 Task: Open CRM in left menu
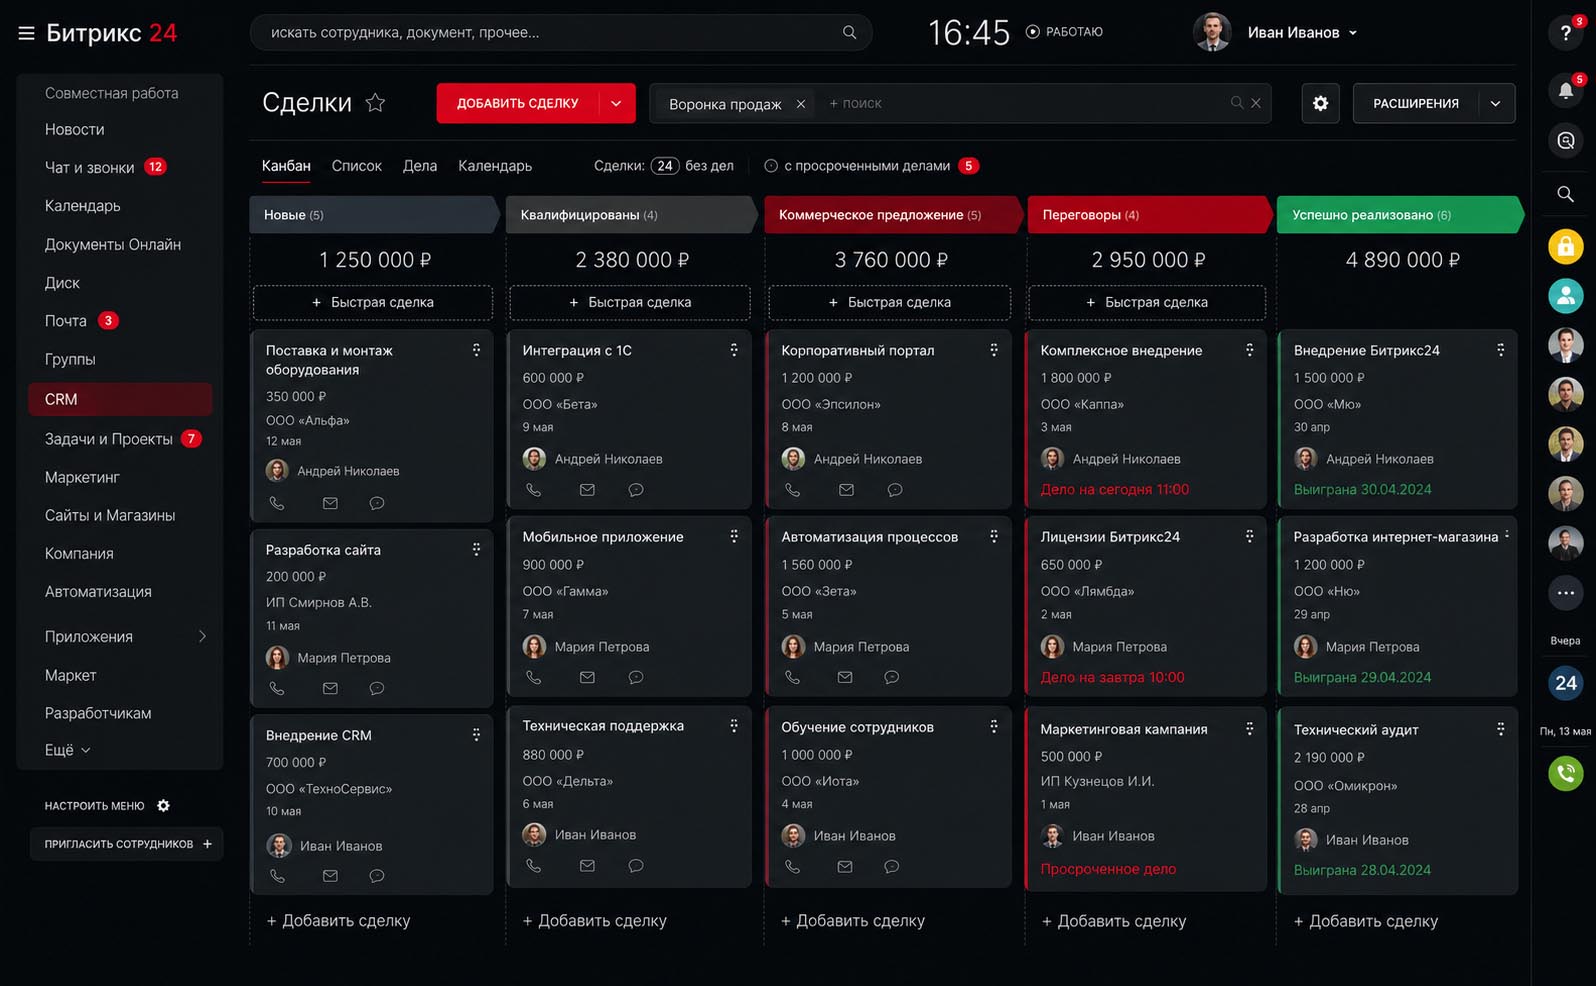(x=120, y=399)
